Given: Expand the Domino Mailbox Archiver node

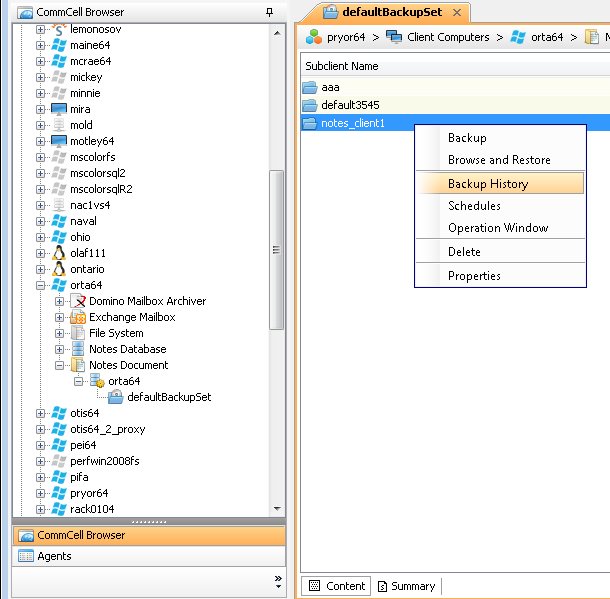Looking at the screenshot, I should 59,301.
